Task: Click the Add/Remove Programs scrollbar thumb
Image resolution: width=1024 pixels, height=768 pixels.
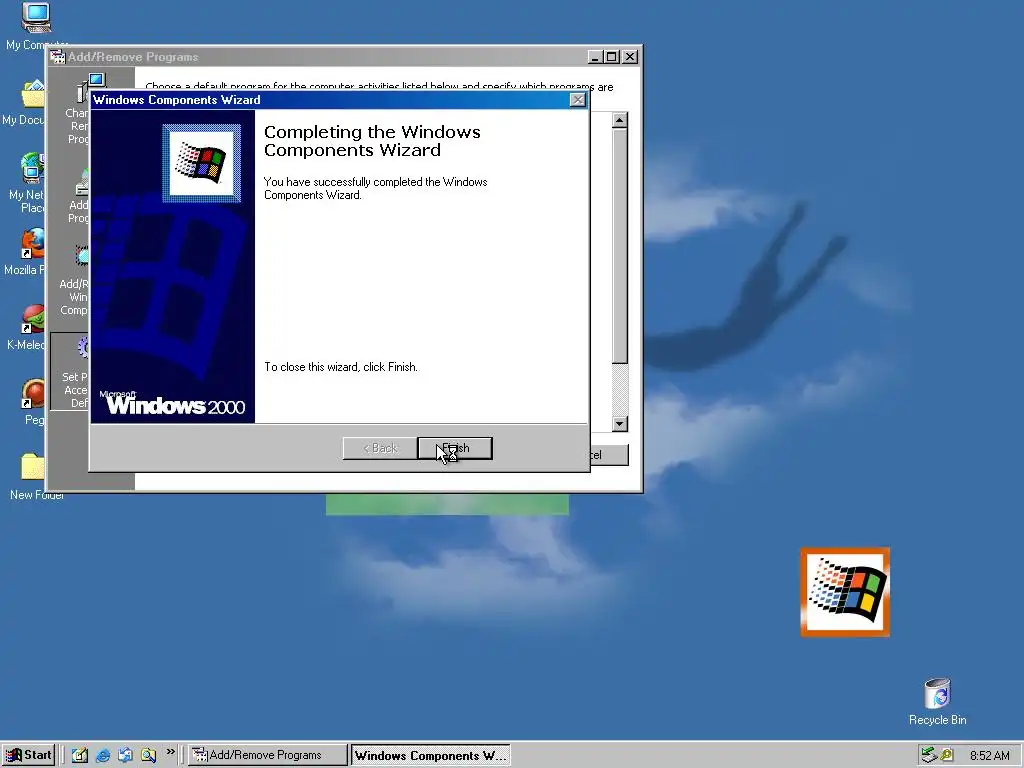Action: pyautogui.click(x=620, y=246)
